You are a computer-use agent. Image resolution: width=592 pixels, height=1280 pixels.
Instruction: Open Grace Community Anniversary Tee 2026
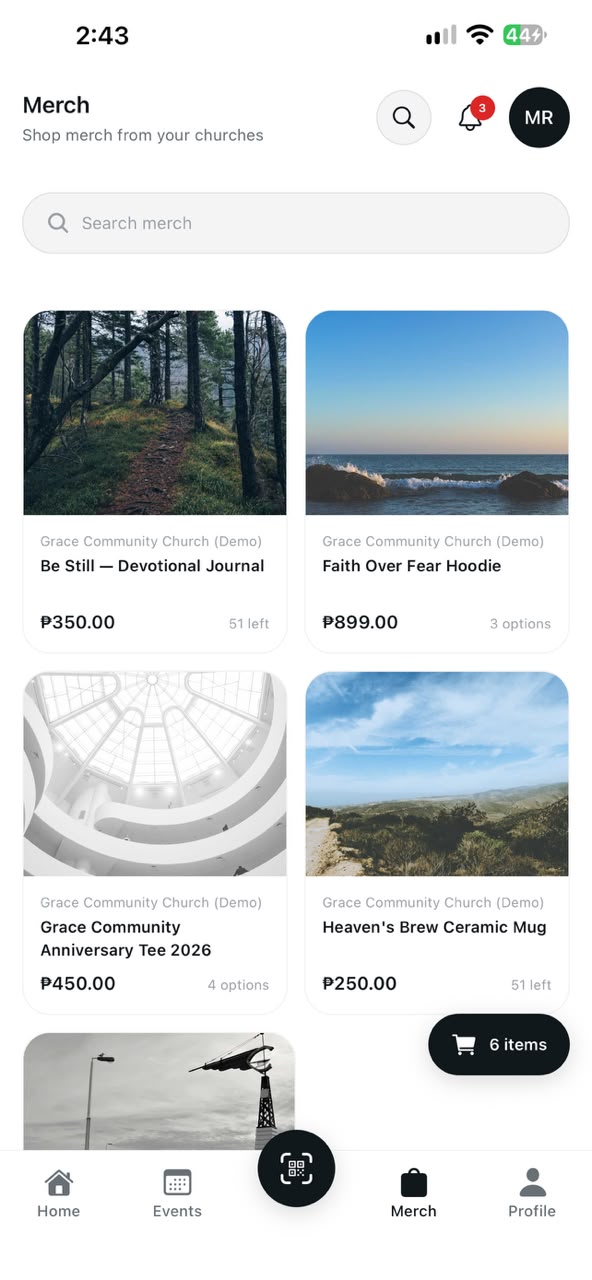(126, 939)
